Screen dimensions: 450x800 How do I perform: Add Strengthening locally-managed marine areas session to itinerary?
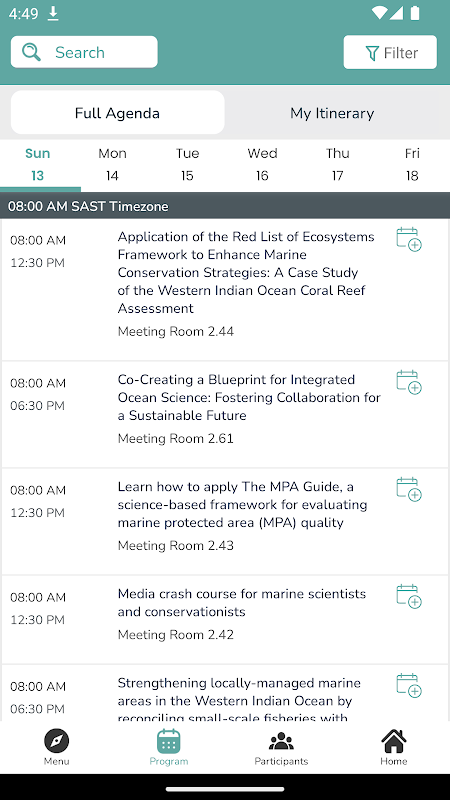[409, 686]
